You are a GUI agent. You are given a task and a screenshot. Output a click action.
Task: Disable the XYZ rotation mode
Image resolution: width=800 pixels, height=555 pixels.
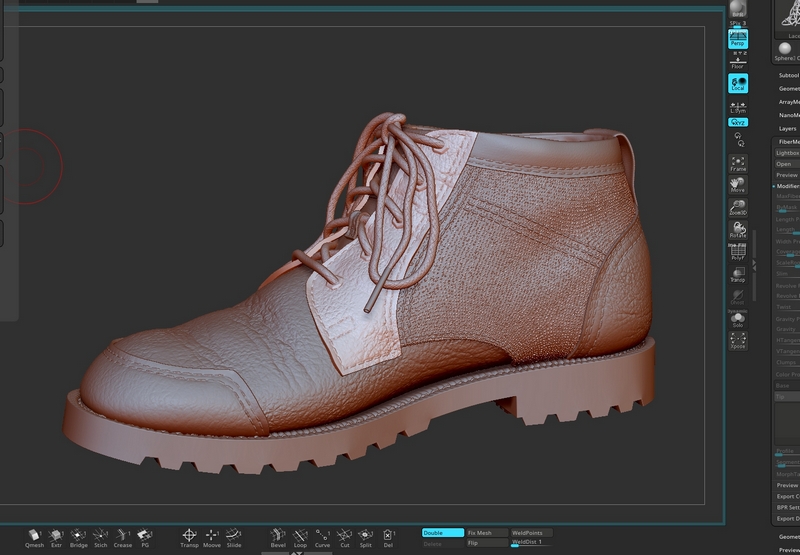(738, 122)
